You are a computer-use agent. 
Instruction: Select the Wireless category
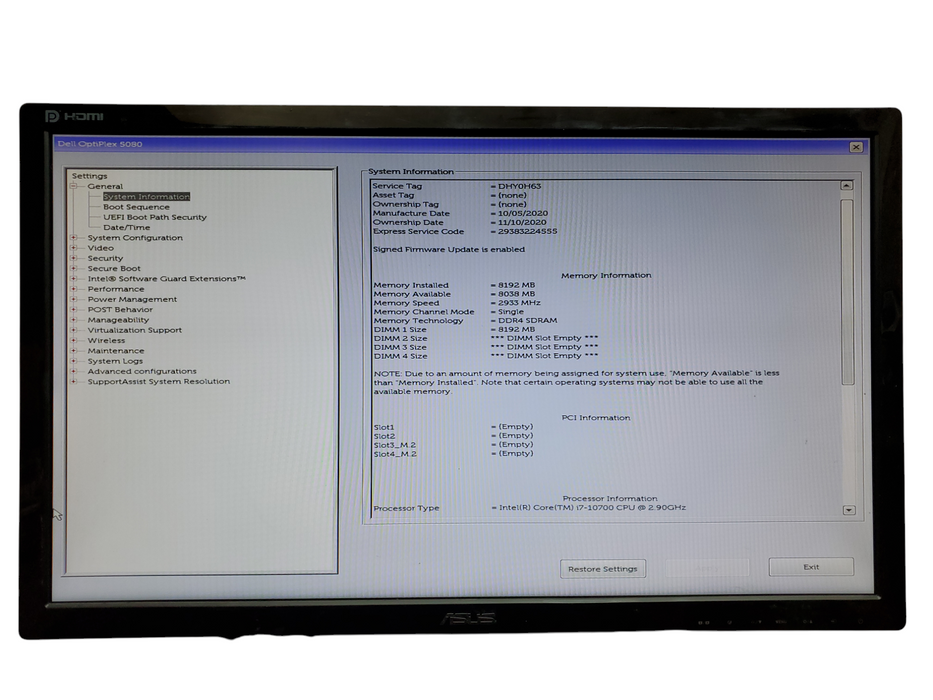point(106,340)
